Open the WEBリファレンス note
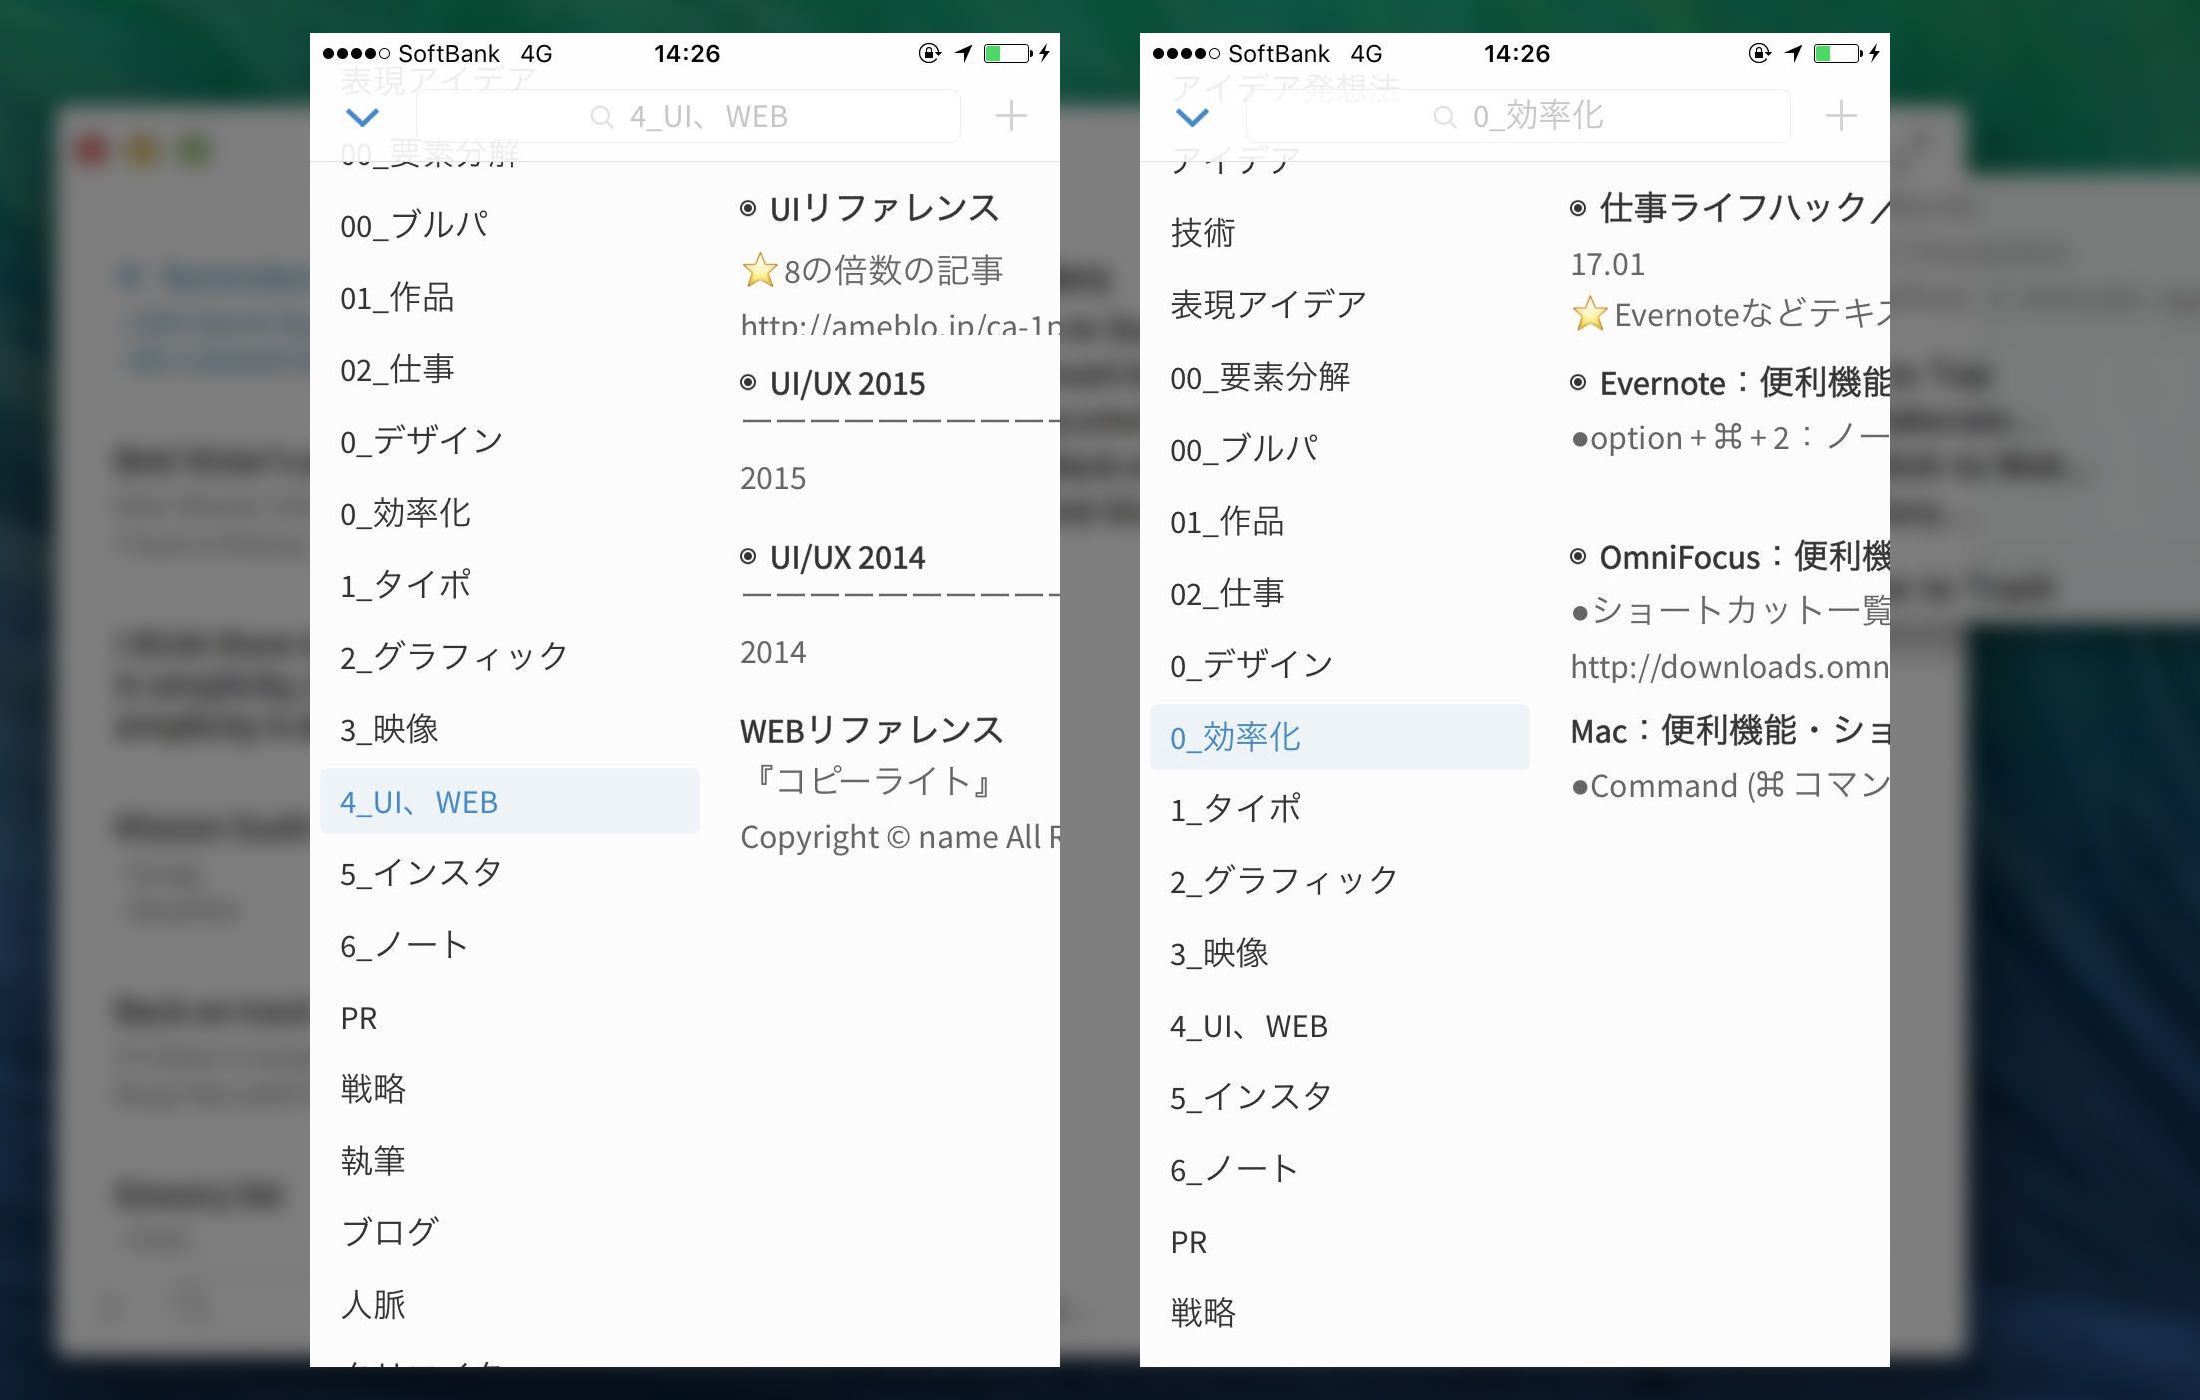The width and height of the screenshot is (2200, 1400). [x=871, y=730]
